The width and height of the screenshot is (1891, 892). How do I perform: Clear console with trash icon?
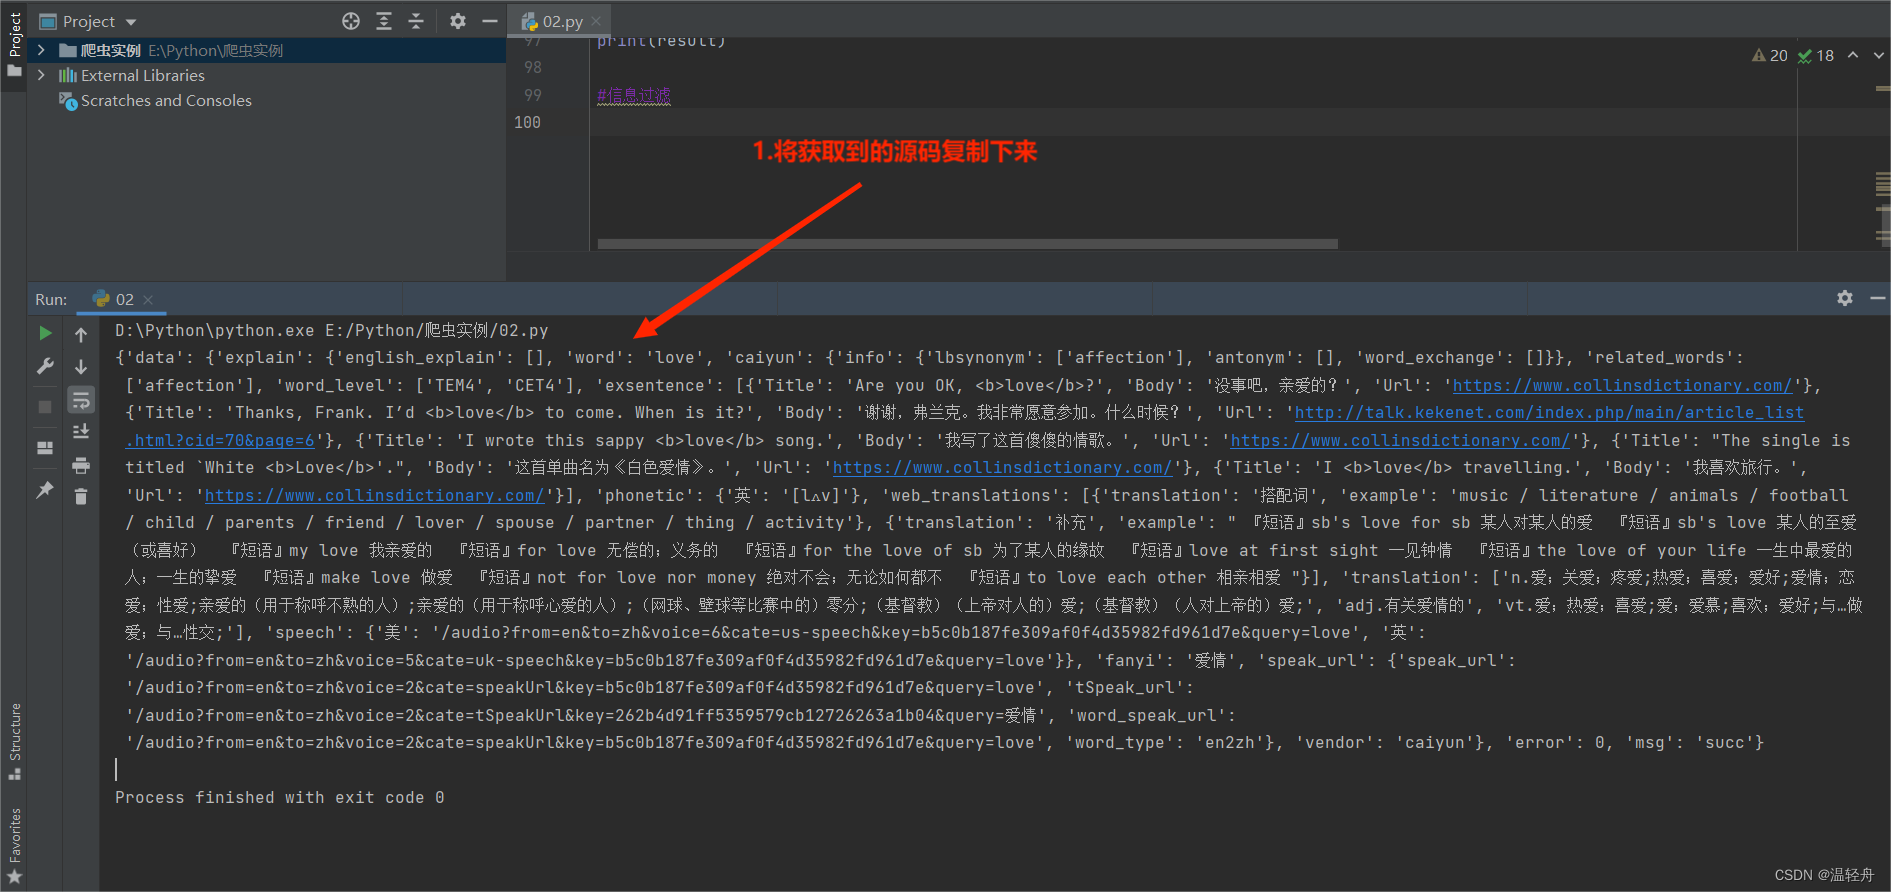click(81, 497)
